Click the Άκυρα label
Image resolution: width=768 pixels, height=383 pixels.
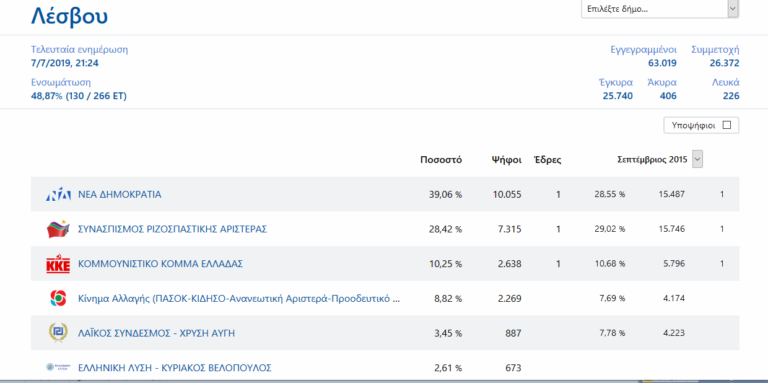pos(662,82)
